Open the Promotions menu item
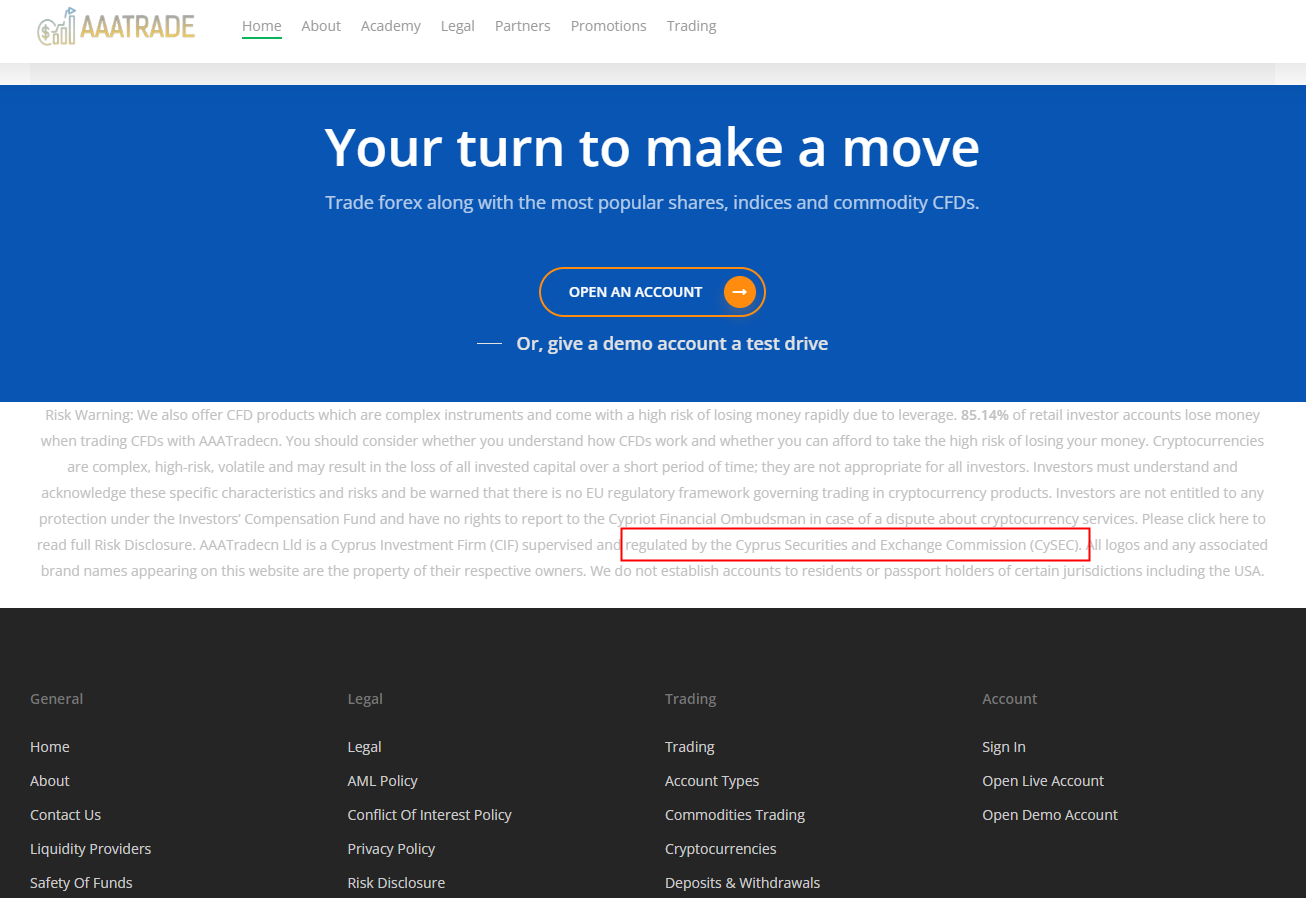 pyautogui.click(x=609, y=26)
